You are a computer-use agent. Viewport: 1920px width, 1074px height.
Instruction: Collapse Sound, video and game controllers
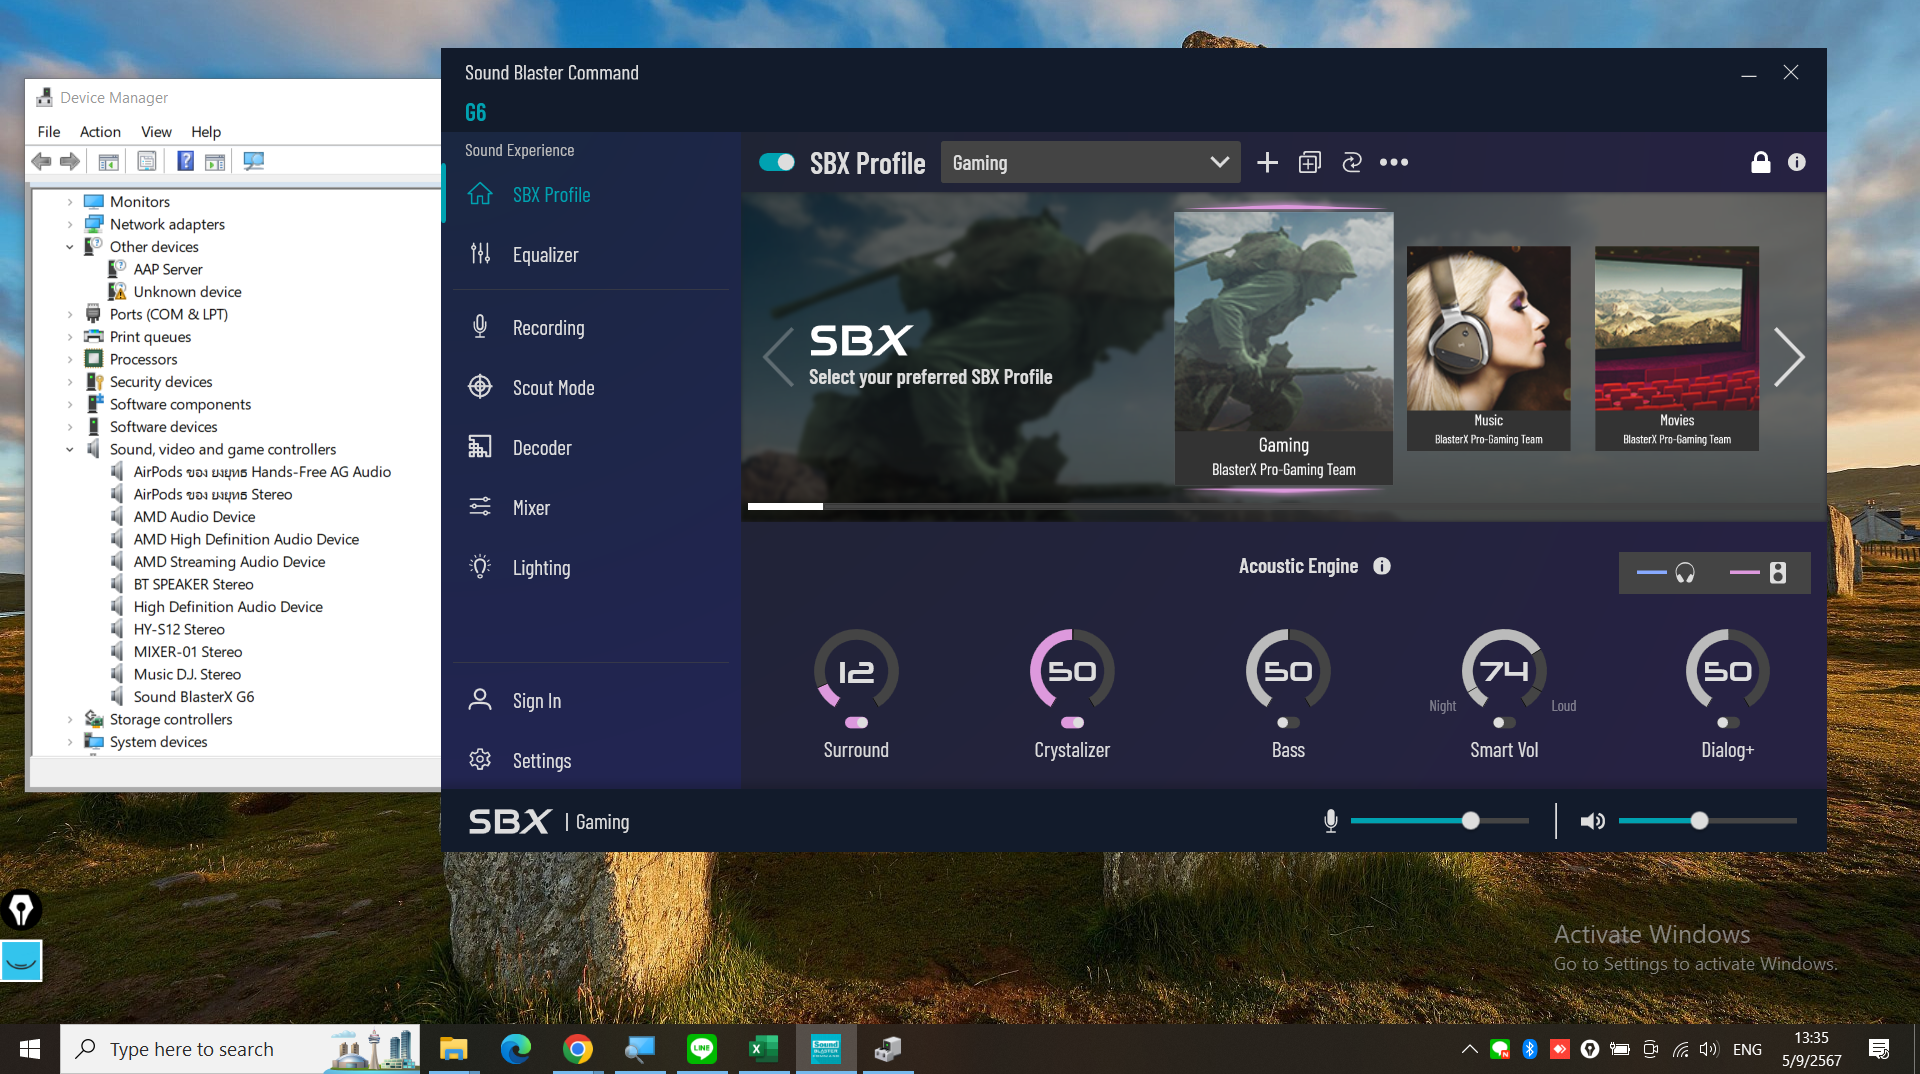pyautogui.click(x=70, y=450)
